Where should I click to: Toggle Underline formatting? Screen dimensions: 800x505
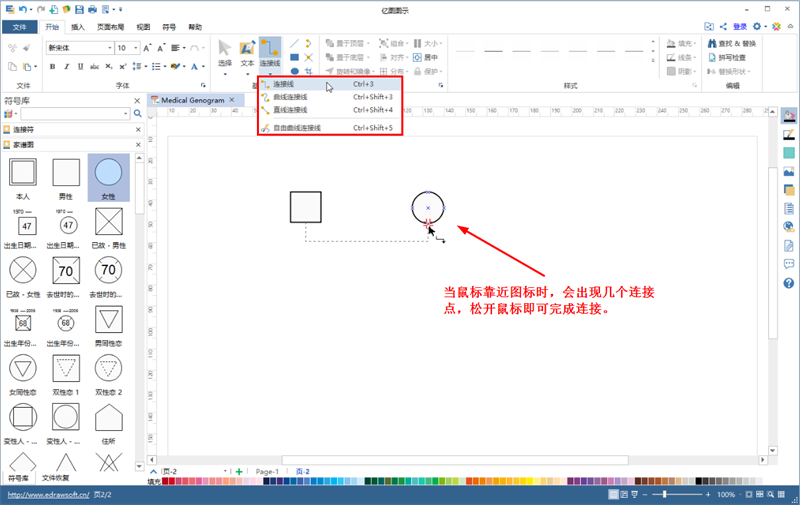click(x=80, y=66)
